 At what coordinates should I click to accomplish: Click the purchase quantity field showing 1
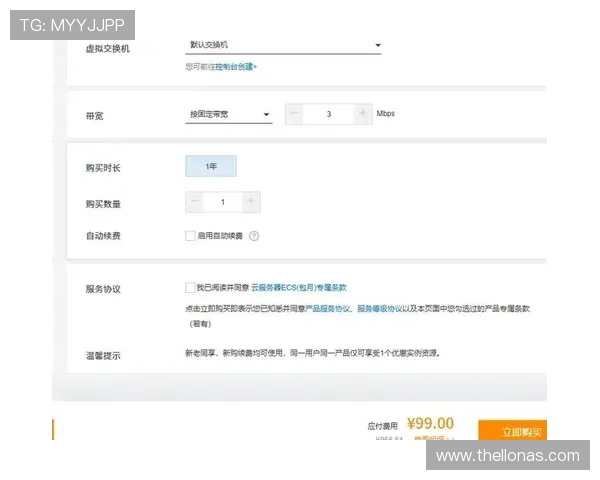[x=223, y=202]
